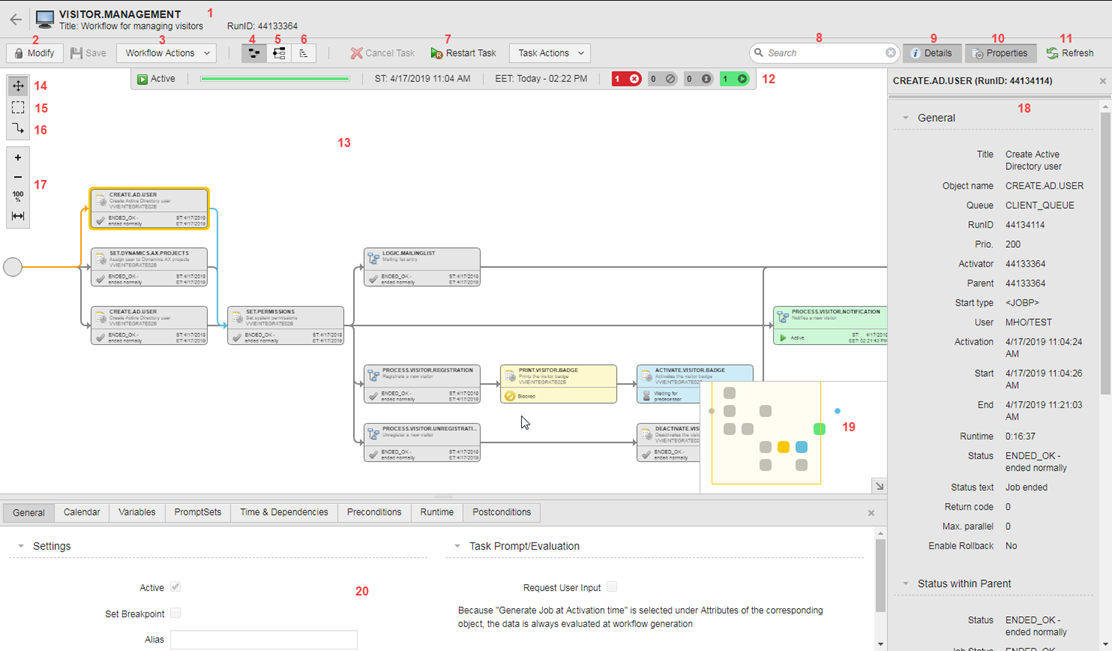
Task: Switch to the compact workflow view icon
Action: coord(253,52)
